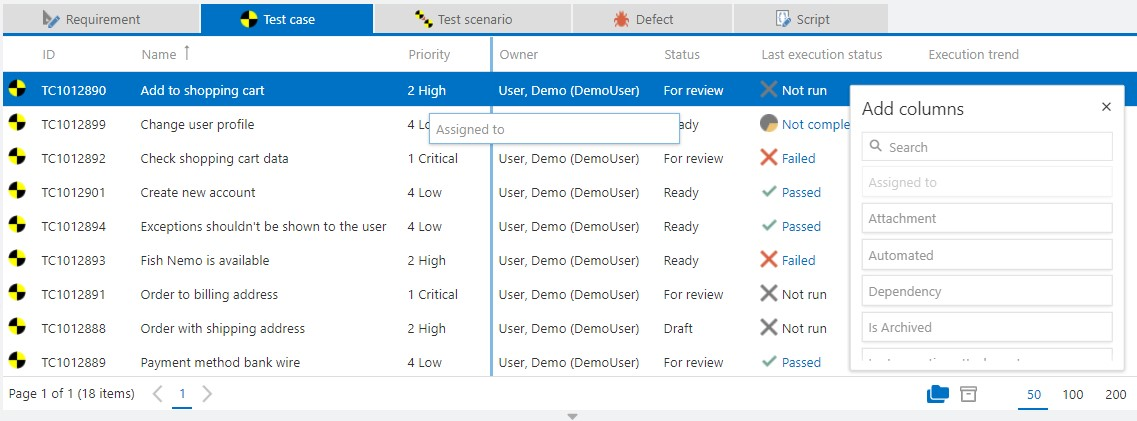Click test case icon for TC1012899

click(17, 124)
